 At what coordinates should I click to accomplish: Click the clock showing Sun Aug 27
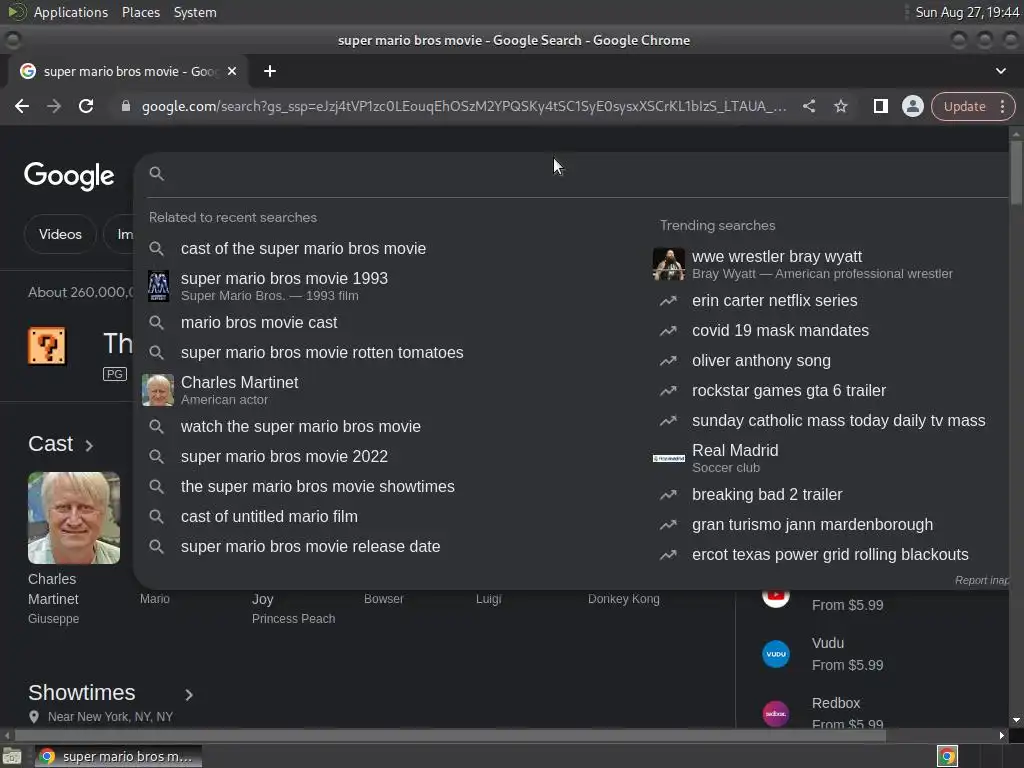967,12
